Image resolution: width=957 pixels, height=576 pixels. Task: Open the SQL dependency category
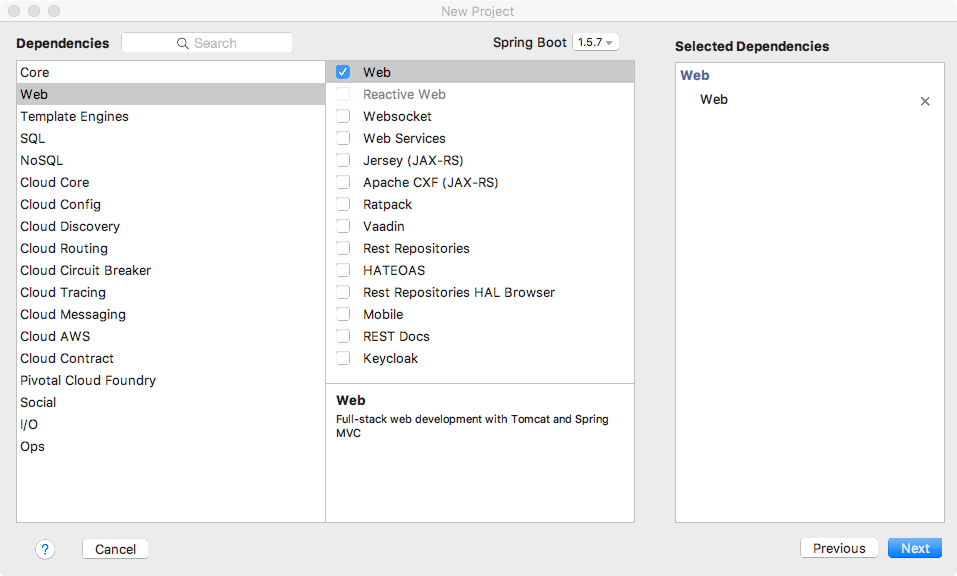[33, 138]
